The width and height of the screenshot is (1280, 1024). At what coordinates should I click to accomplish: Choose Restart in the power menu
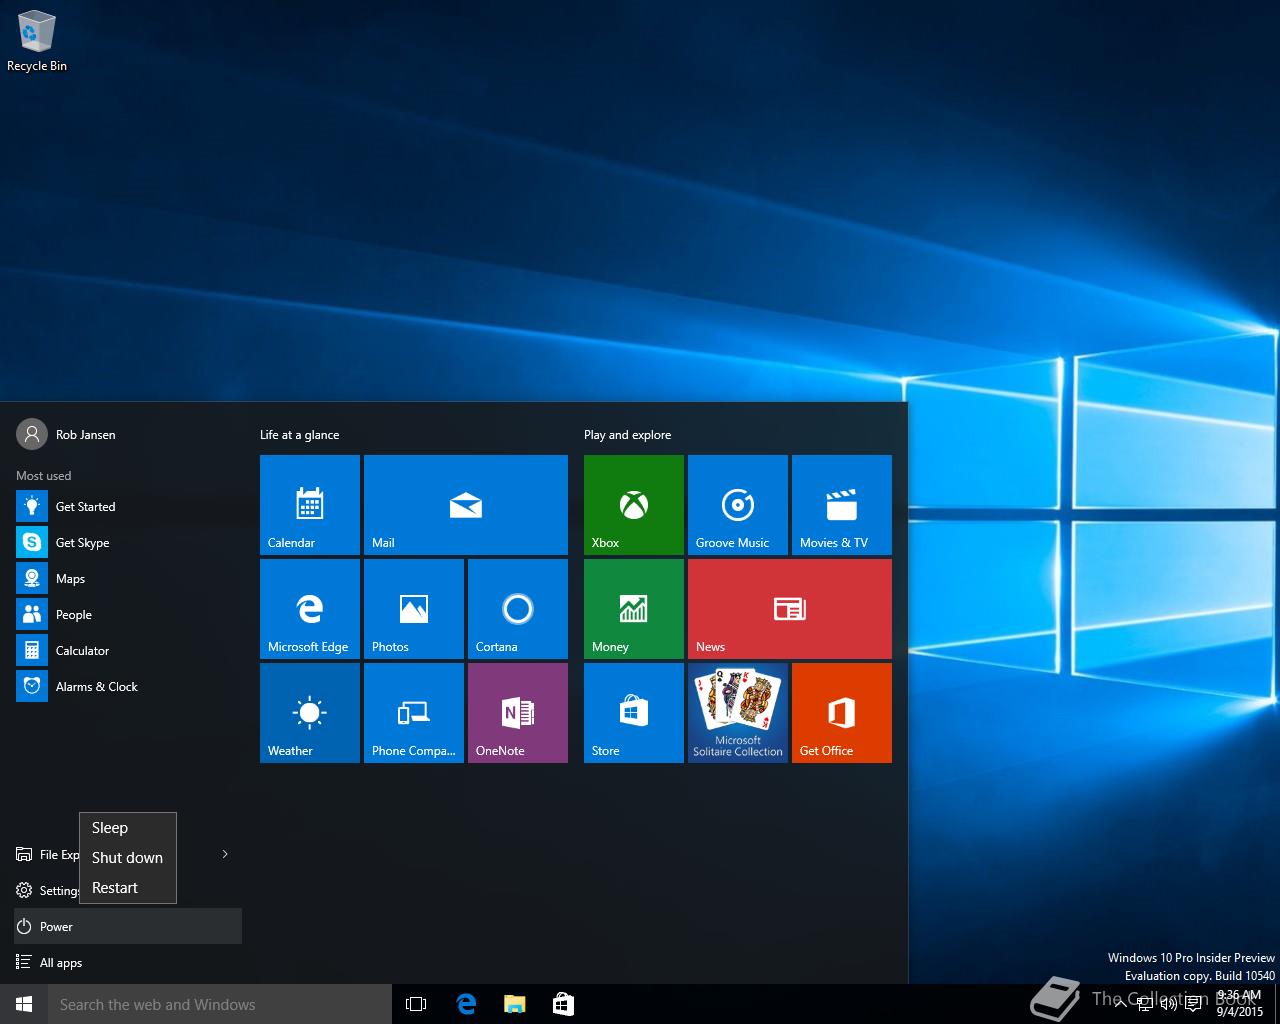click(x=128, y=888)
